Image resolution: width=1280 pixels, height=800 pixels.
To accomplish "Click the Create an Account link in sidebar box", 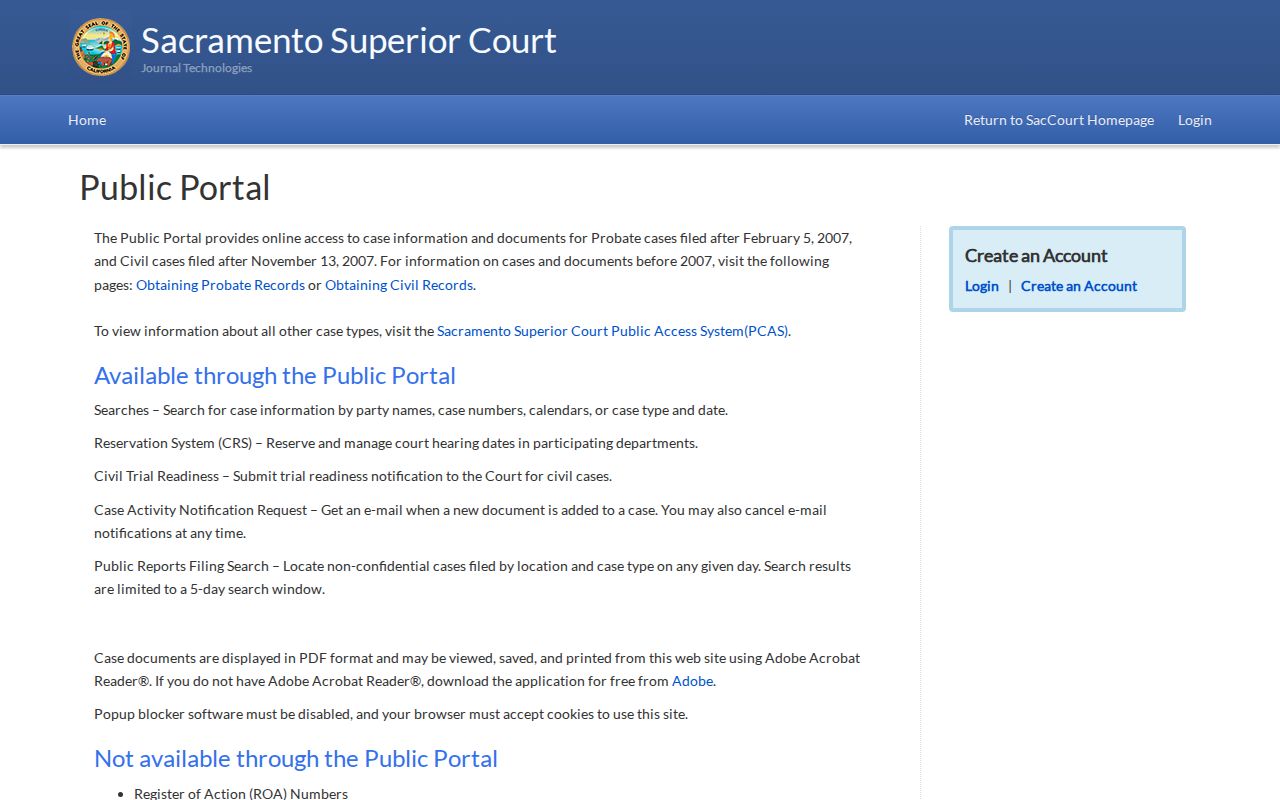I will coord(1079,286).
